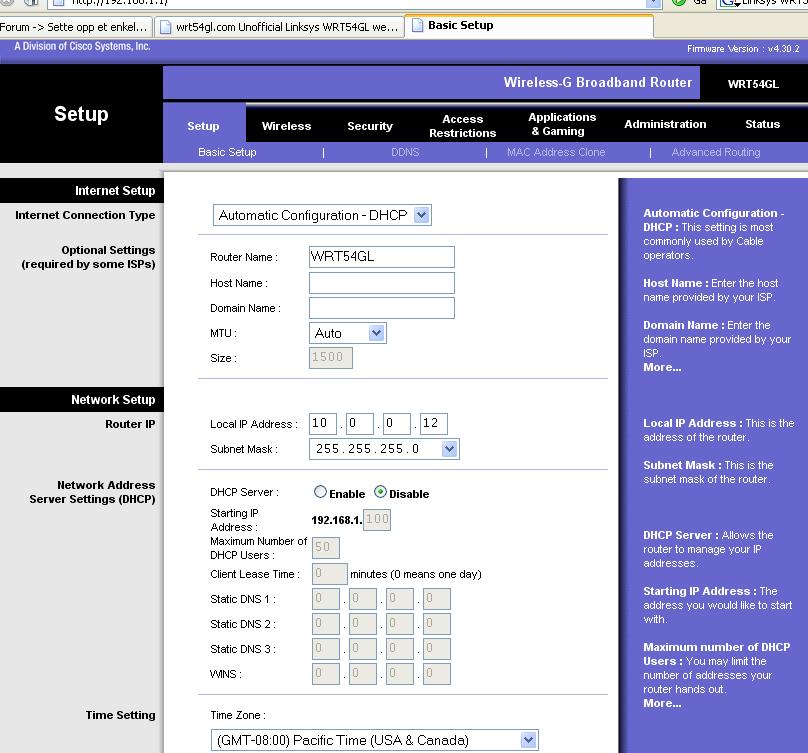Click page icon on Basic Setup browser tab
808x753 pixels.
coord(417,25)
